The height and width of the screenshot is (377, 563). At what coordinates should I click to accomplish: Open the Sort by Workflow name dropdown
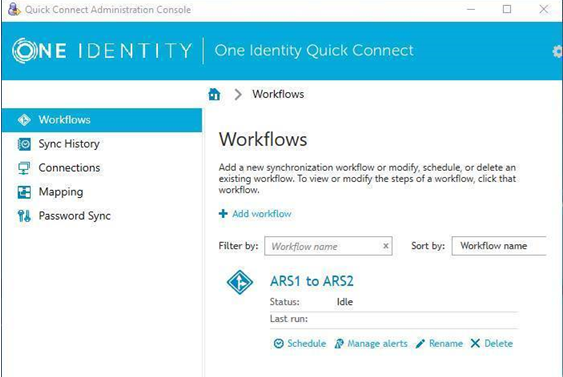(499, 246)
